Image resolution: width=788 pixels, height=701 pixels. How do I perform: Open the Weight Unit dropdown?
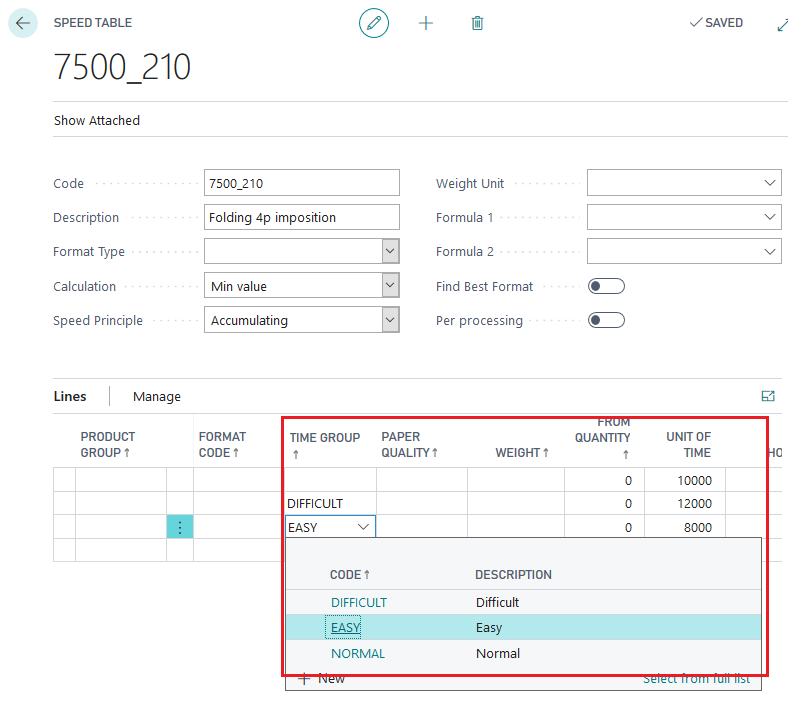point(770,184)
